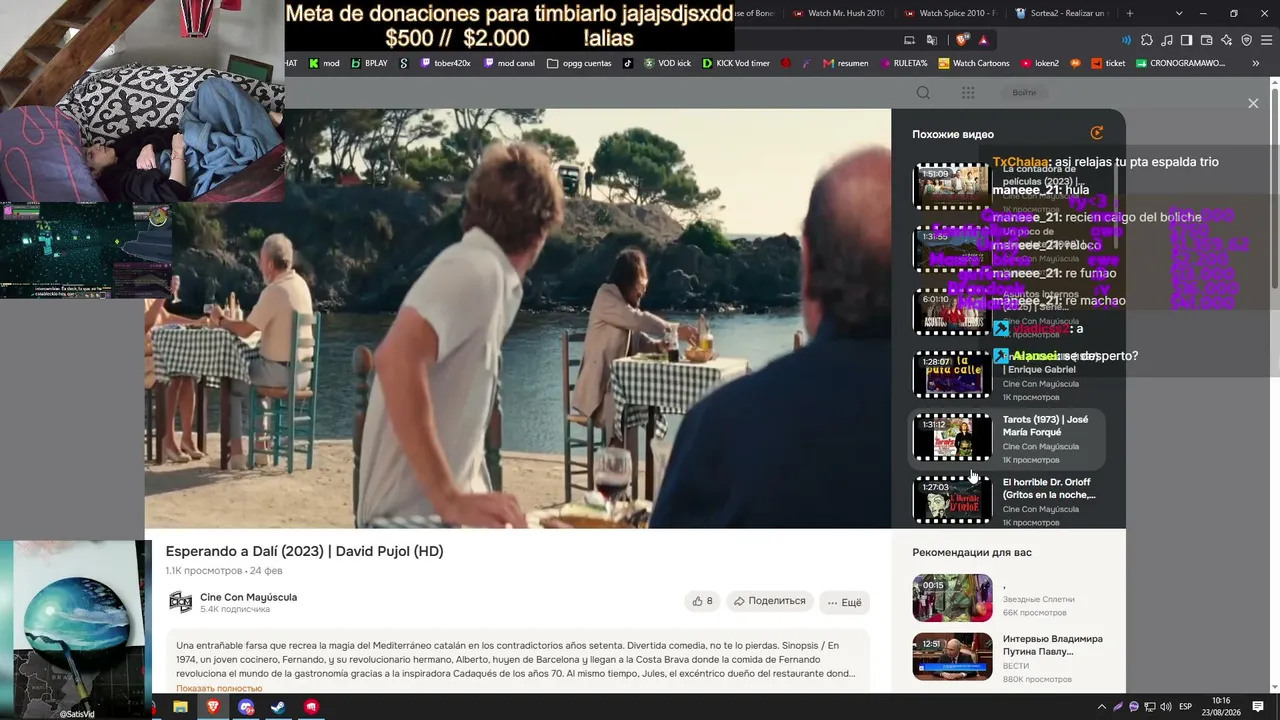Screen dimensions: 1280x720
Task: Expand the tab search dropdown arrow
Action: (1179, 13)
